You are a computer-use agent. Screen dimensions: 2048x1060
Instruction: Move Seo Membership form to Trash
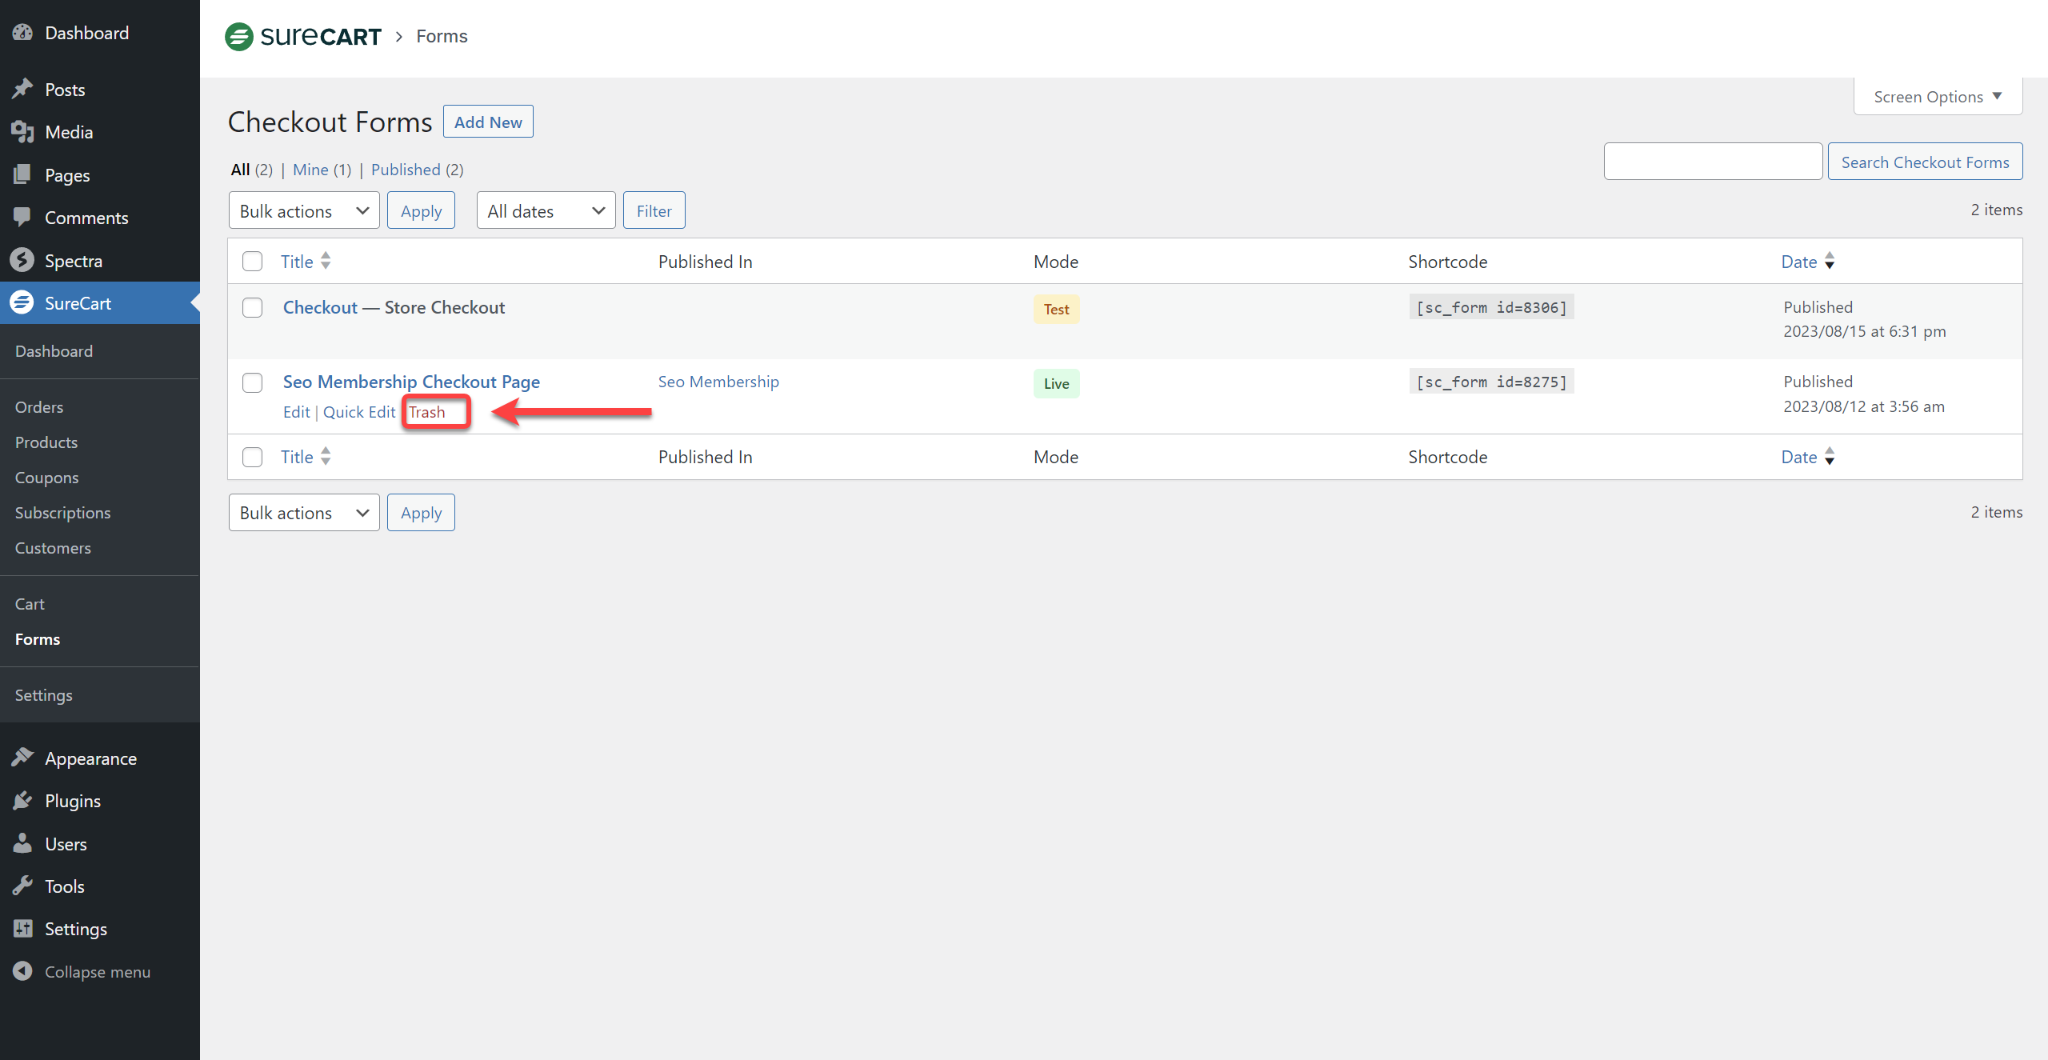[427, 412]
